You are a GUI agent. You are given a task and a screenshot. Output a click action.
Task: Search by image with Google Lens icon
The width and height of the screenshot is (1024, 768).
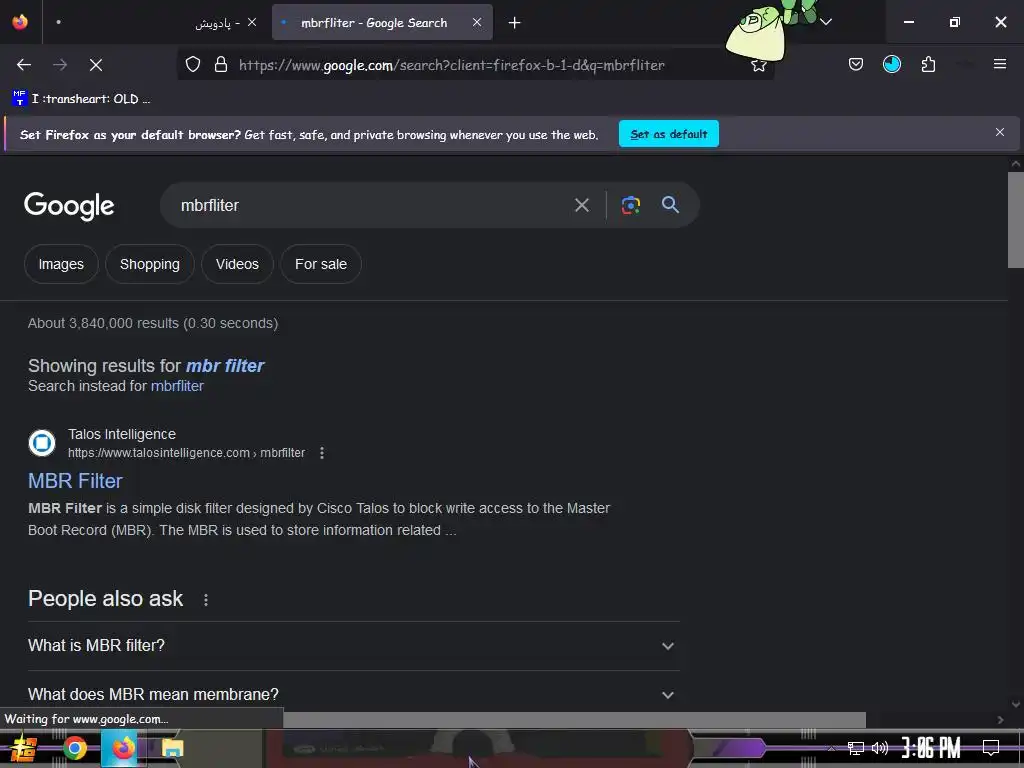630,205
